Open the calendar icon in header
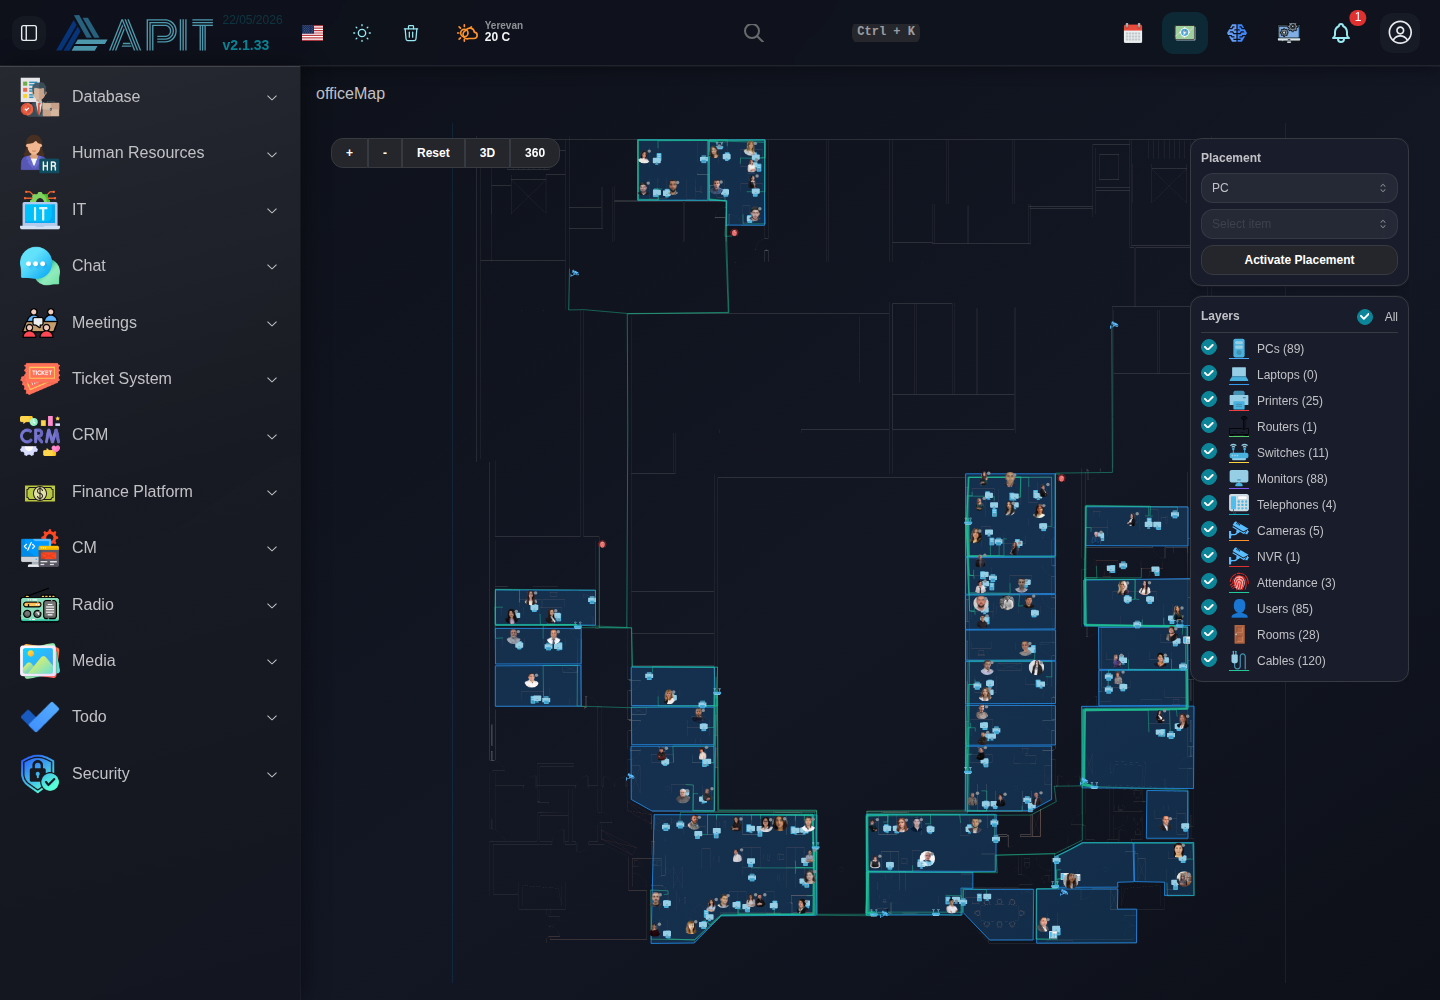 coord(1133,33)
